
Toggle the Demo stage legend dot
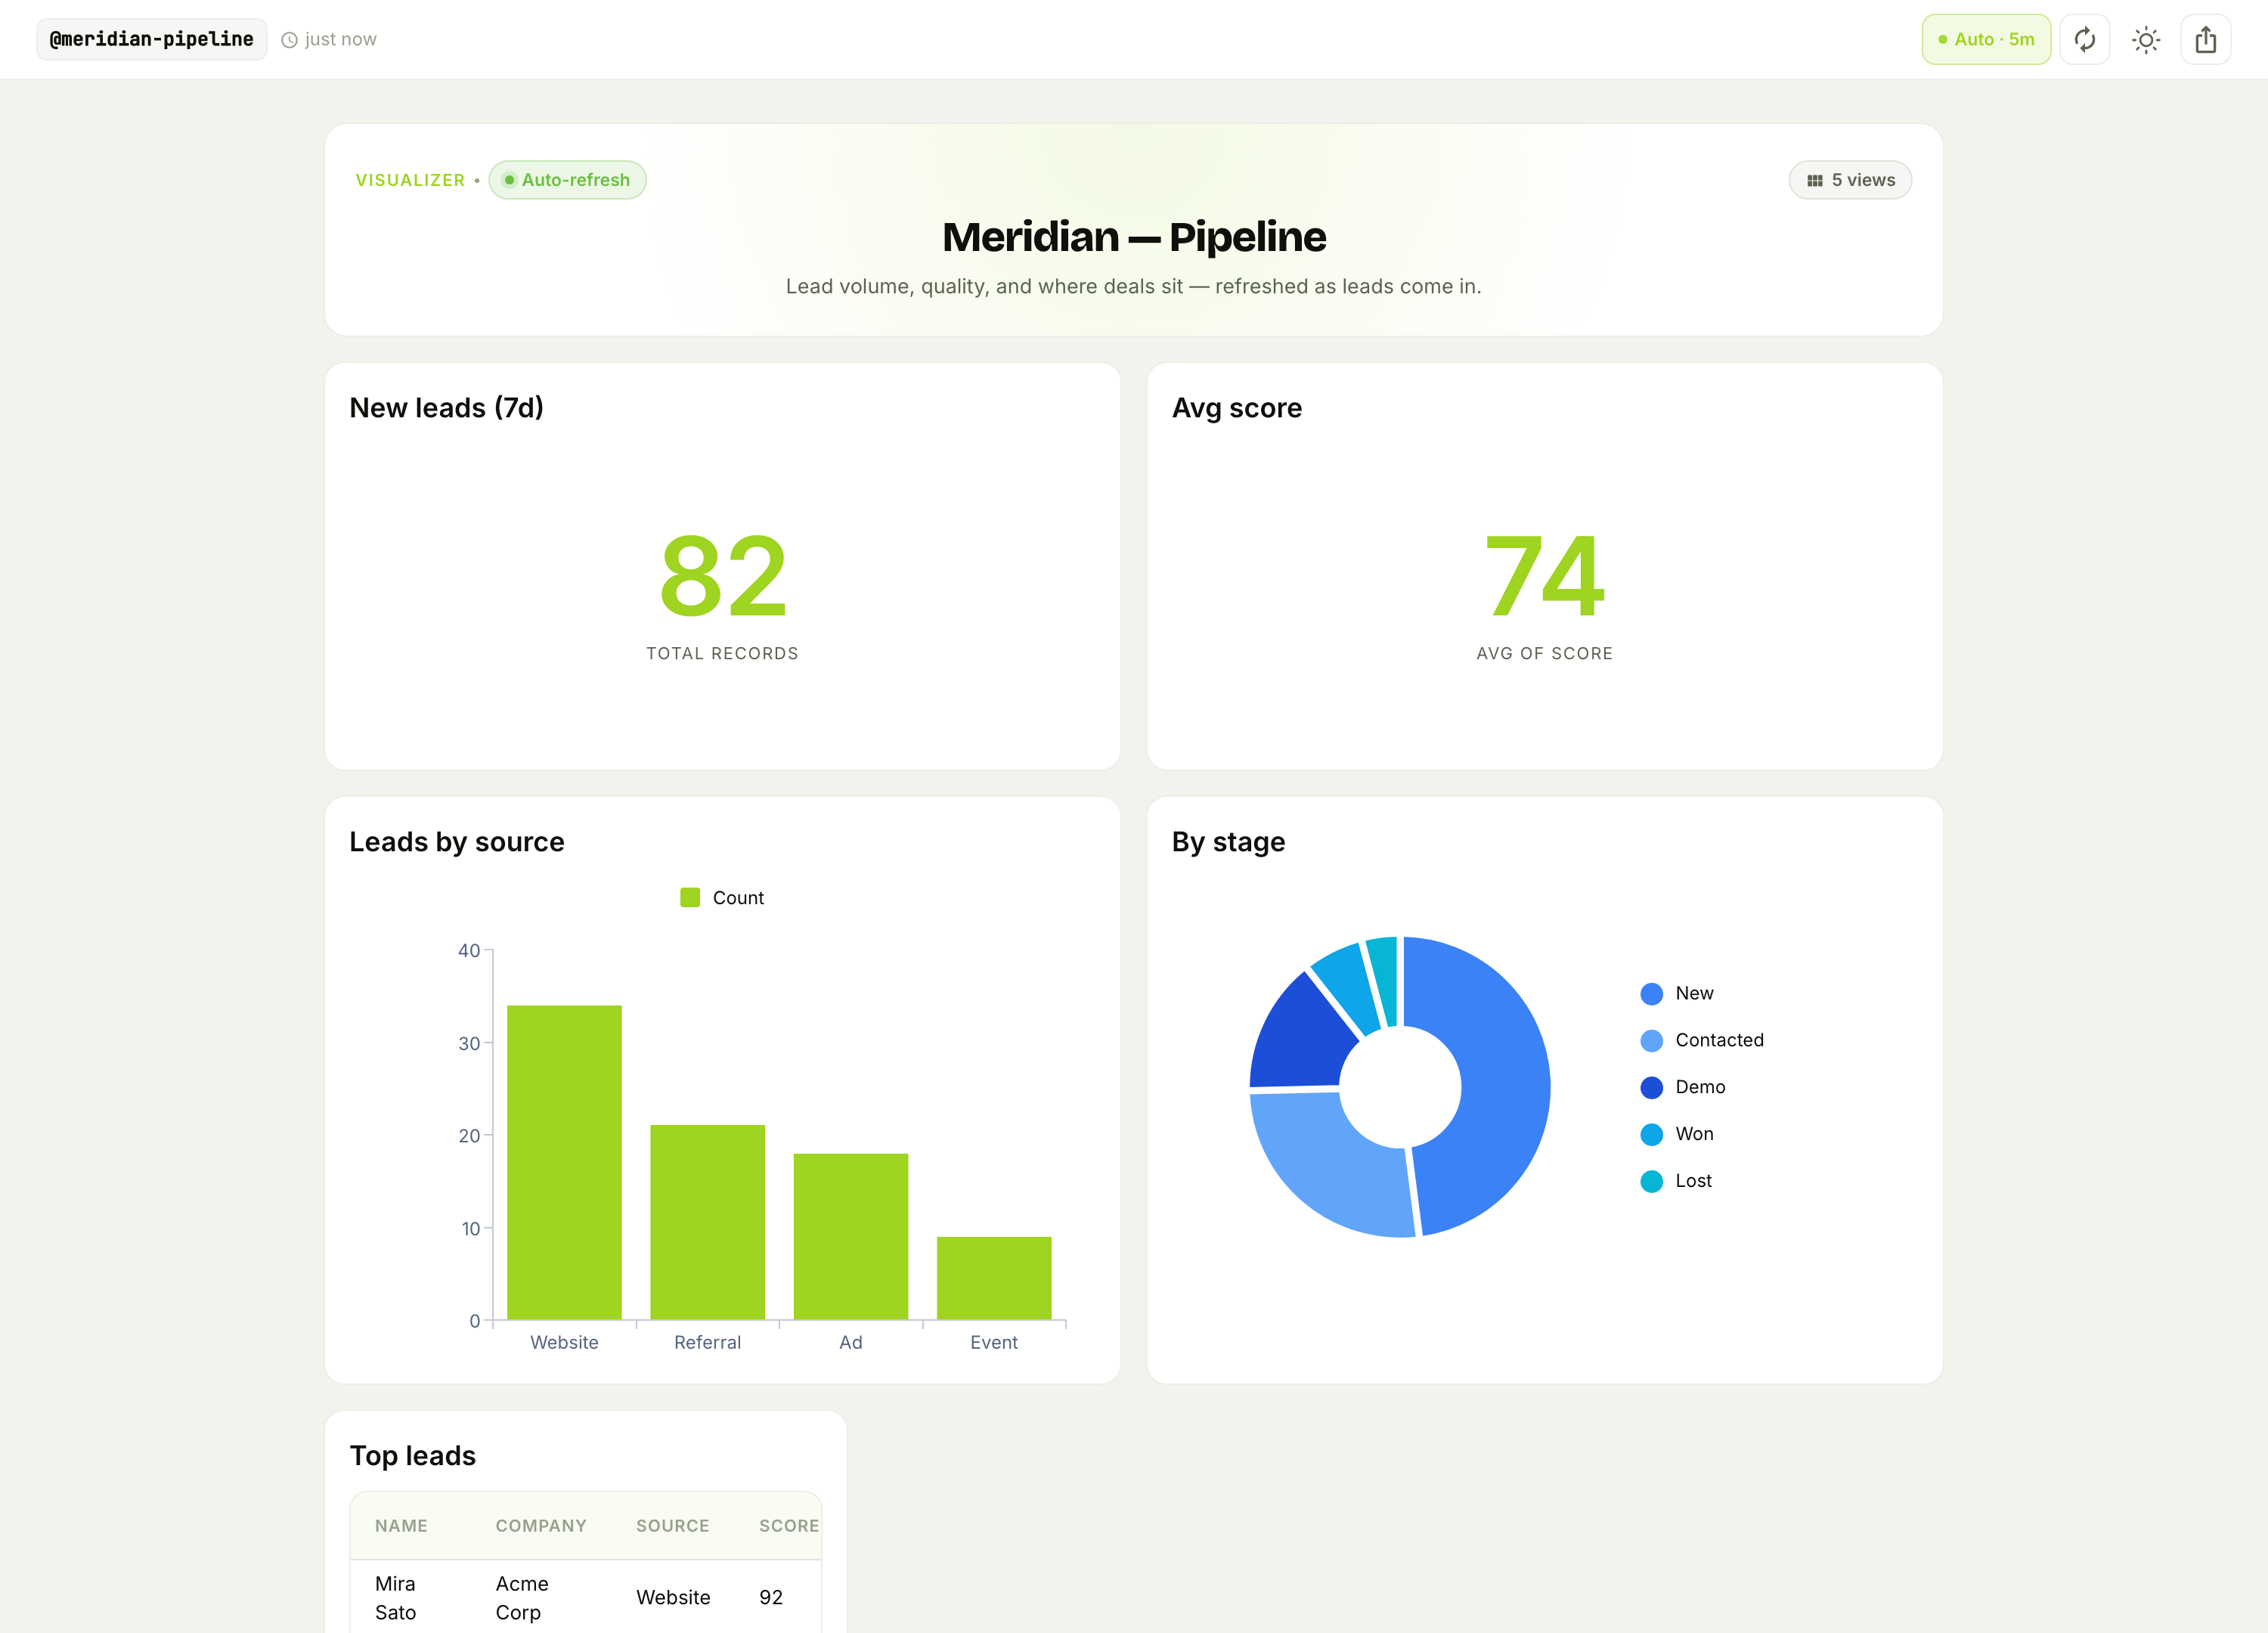tap(1651, 1087)
